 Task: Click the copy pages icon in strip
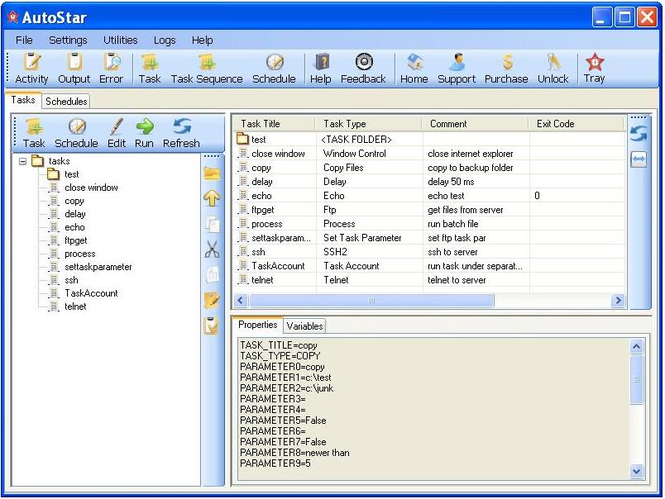212,224
